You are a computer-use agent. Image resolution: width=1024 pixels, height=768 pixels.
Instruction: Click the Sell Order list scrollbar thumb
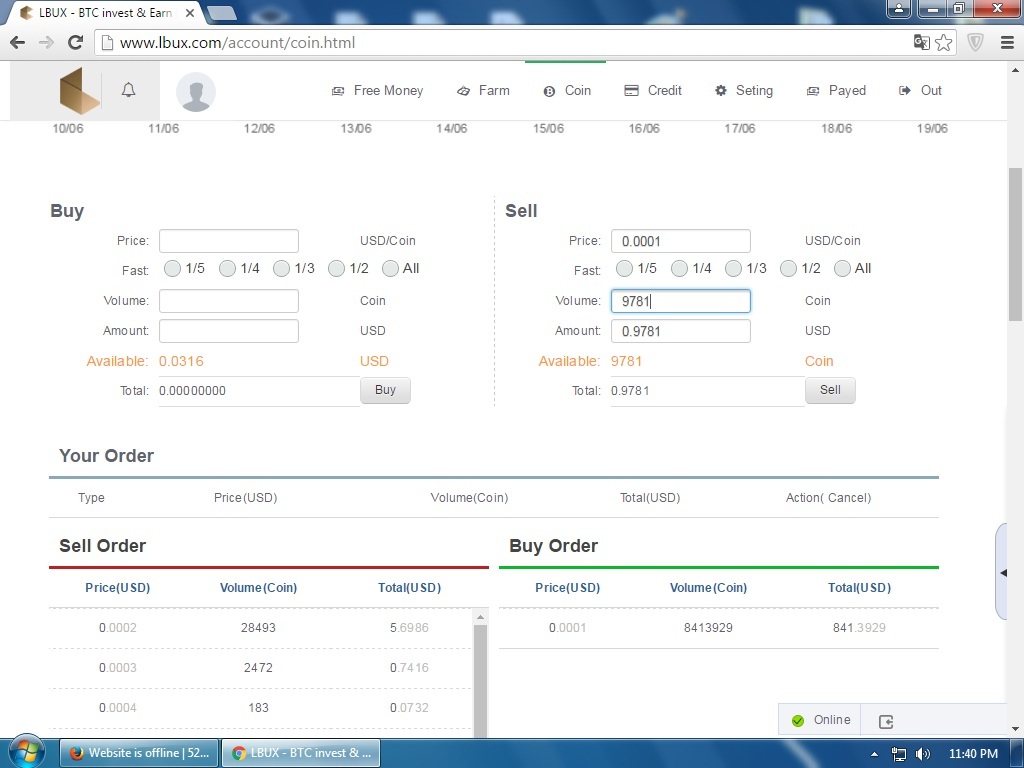coord(480,679)
